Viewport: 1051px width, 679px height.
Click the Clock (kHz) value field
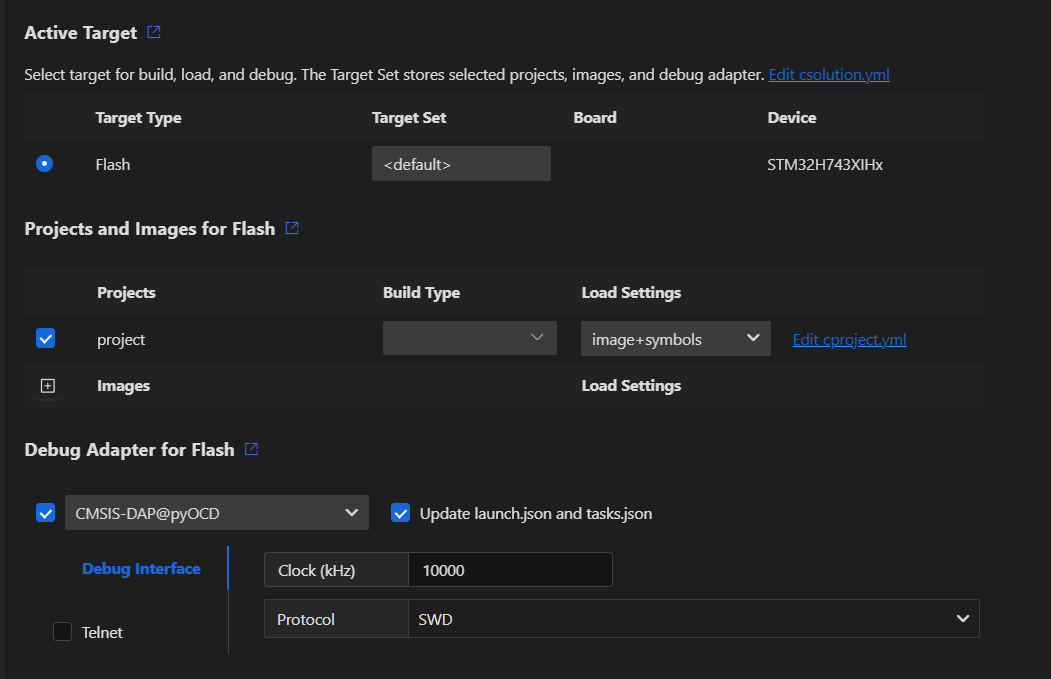(x=509, y=570)
